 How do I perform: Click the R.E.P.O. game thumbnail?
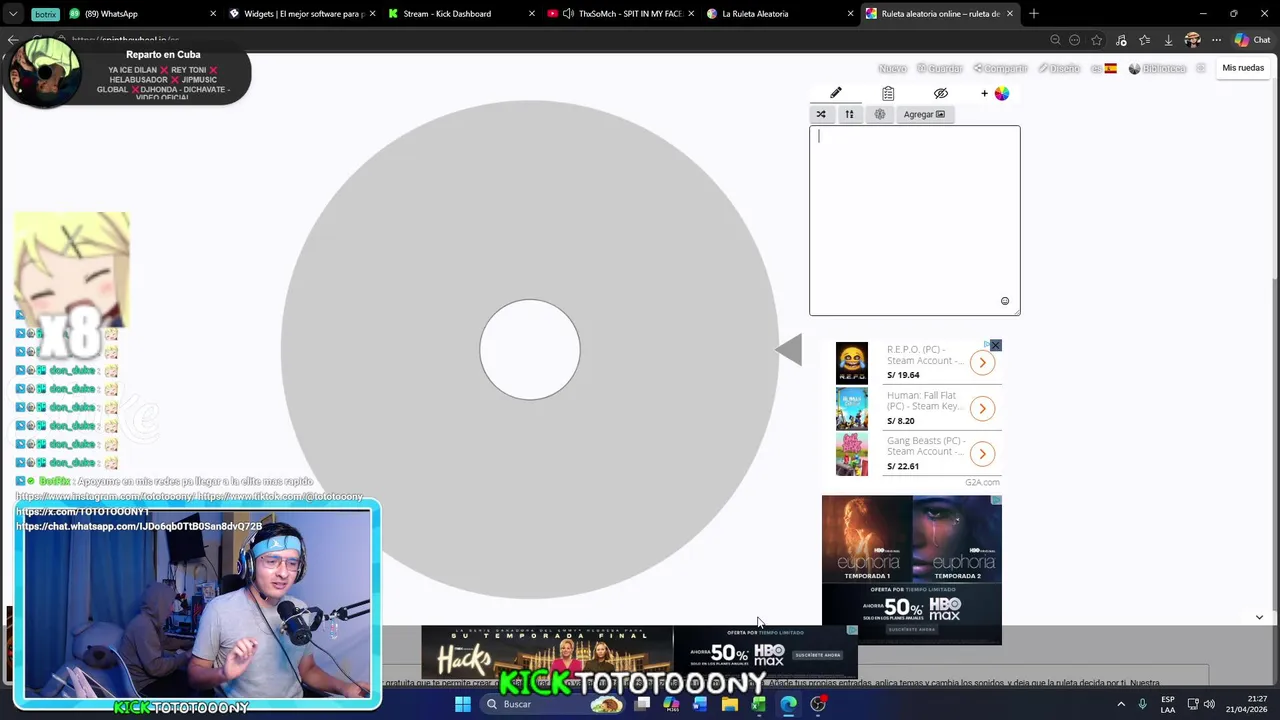point(852,362)
